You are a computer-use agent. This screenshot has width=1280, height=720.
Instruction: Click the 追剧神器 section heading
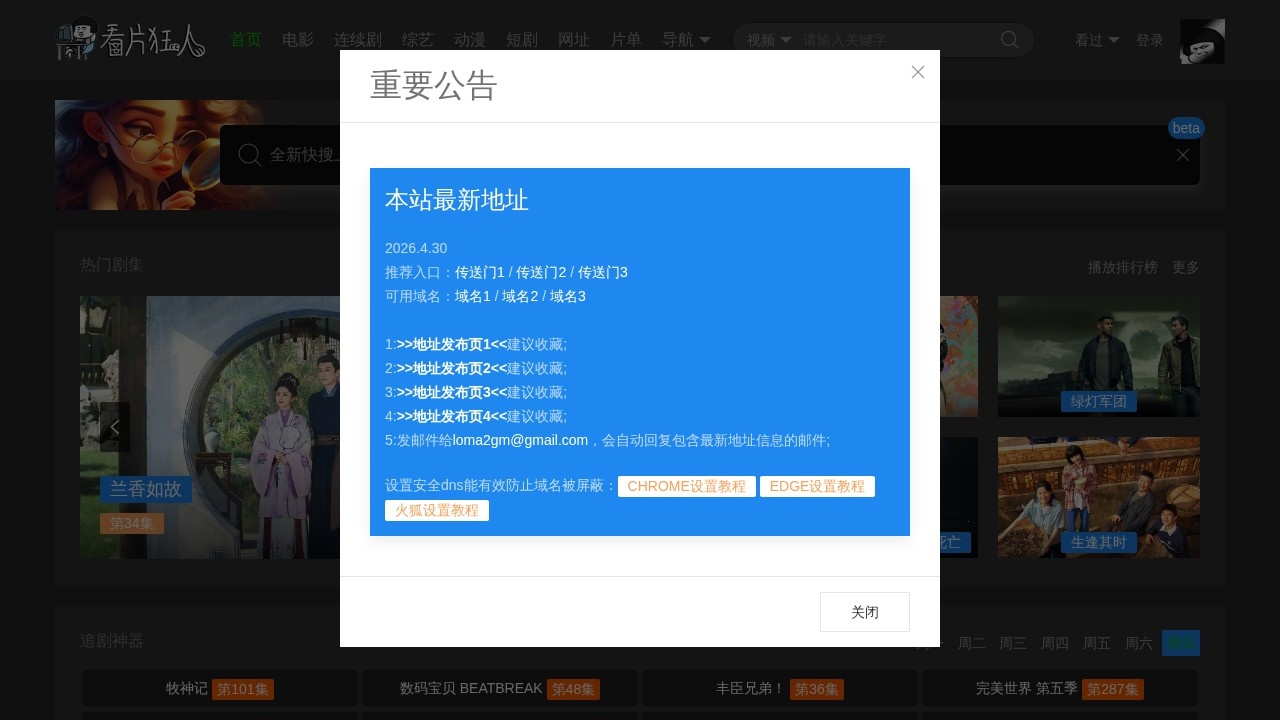[x=112, y=641]
